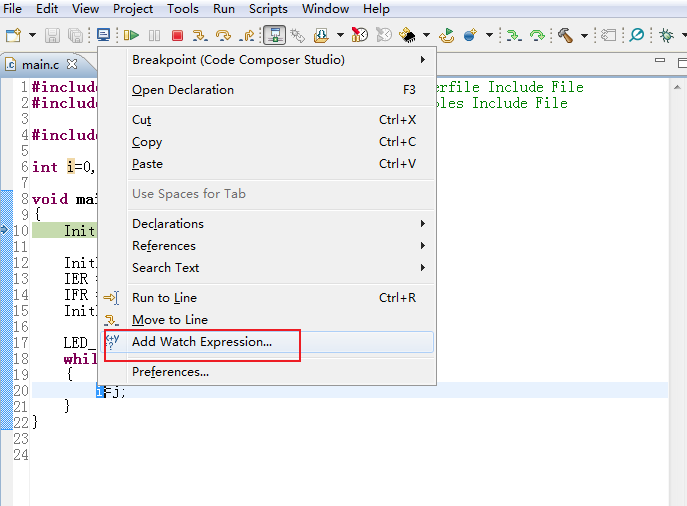
Task: Open the Window menu
Action: pyautogui.click(x=326, y=9)
